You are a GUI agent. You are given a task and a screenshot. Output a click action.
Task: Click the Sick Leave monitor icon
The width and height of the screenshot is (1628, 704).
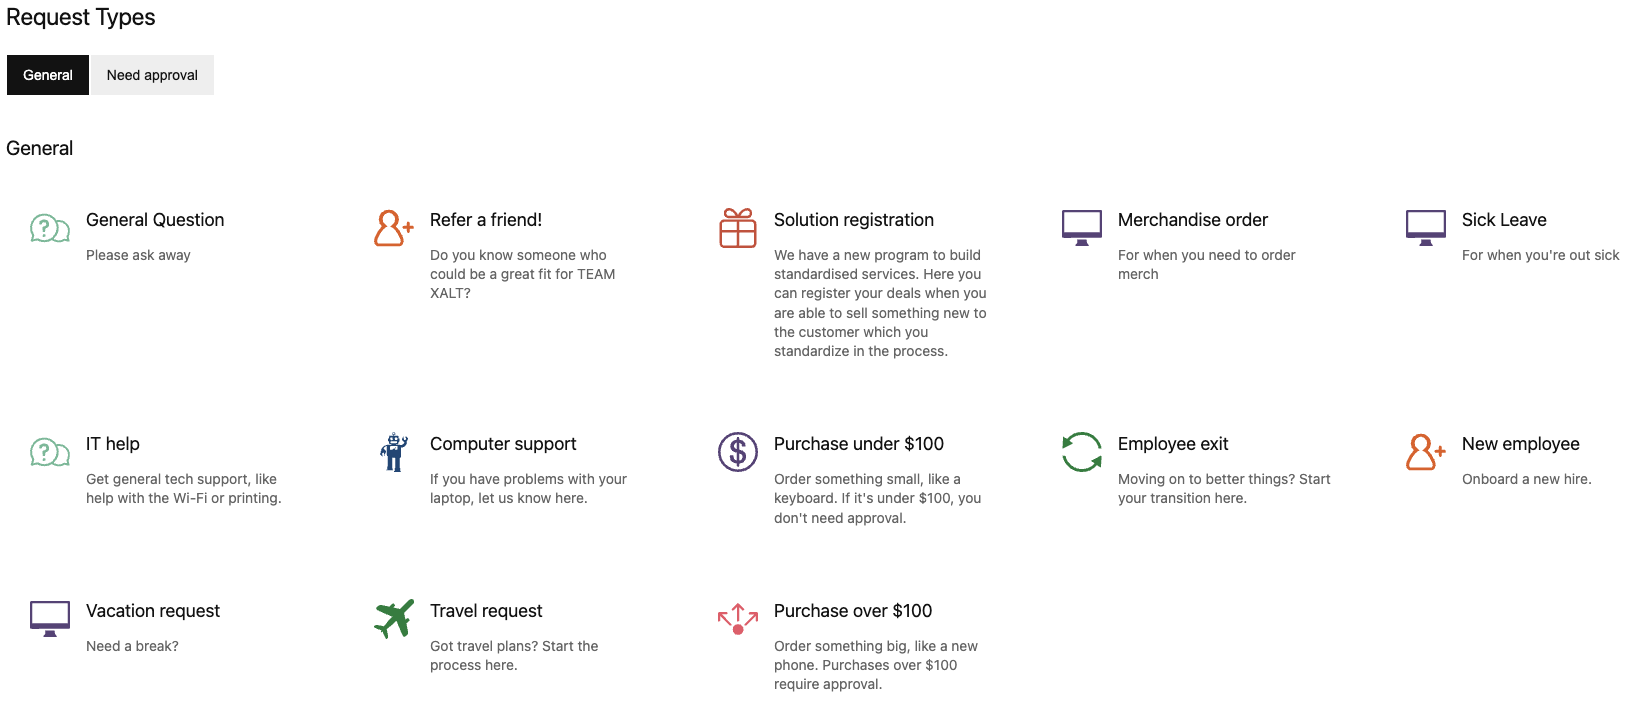click(x=1426, y=228)
